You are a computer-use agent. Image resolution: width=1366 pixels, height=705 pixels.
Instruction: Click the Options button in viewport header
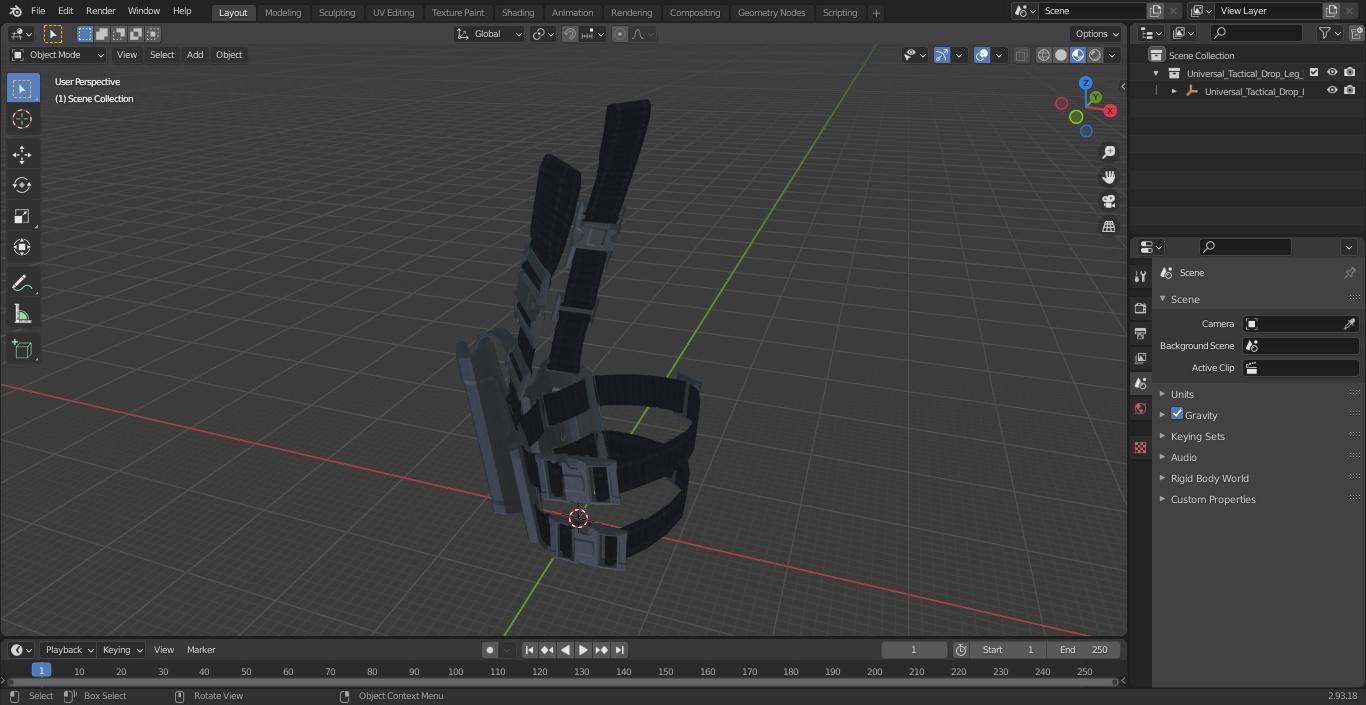tap(1098, 34)
